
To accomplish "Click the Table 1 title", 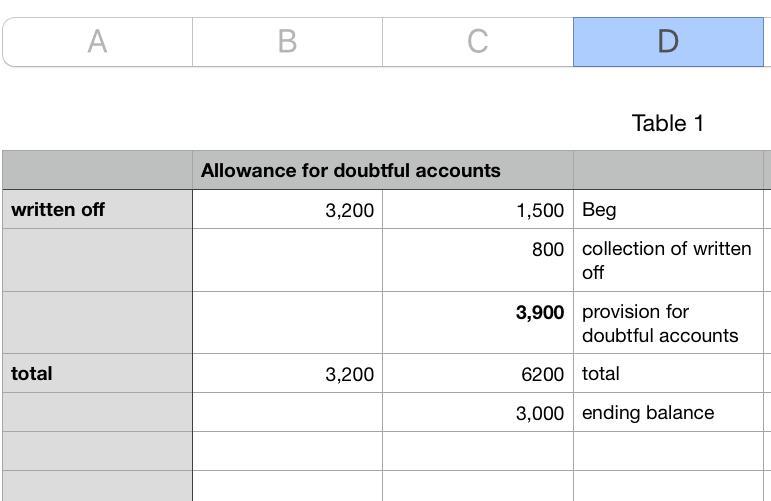I will coord(667,123).
